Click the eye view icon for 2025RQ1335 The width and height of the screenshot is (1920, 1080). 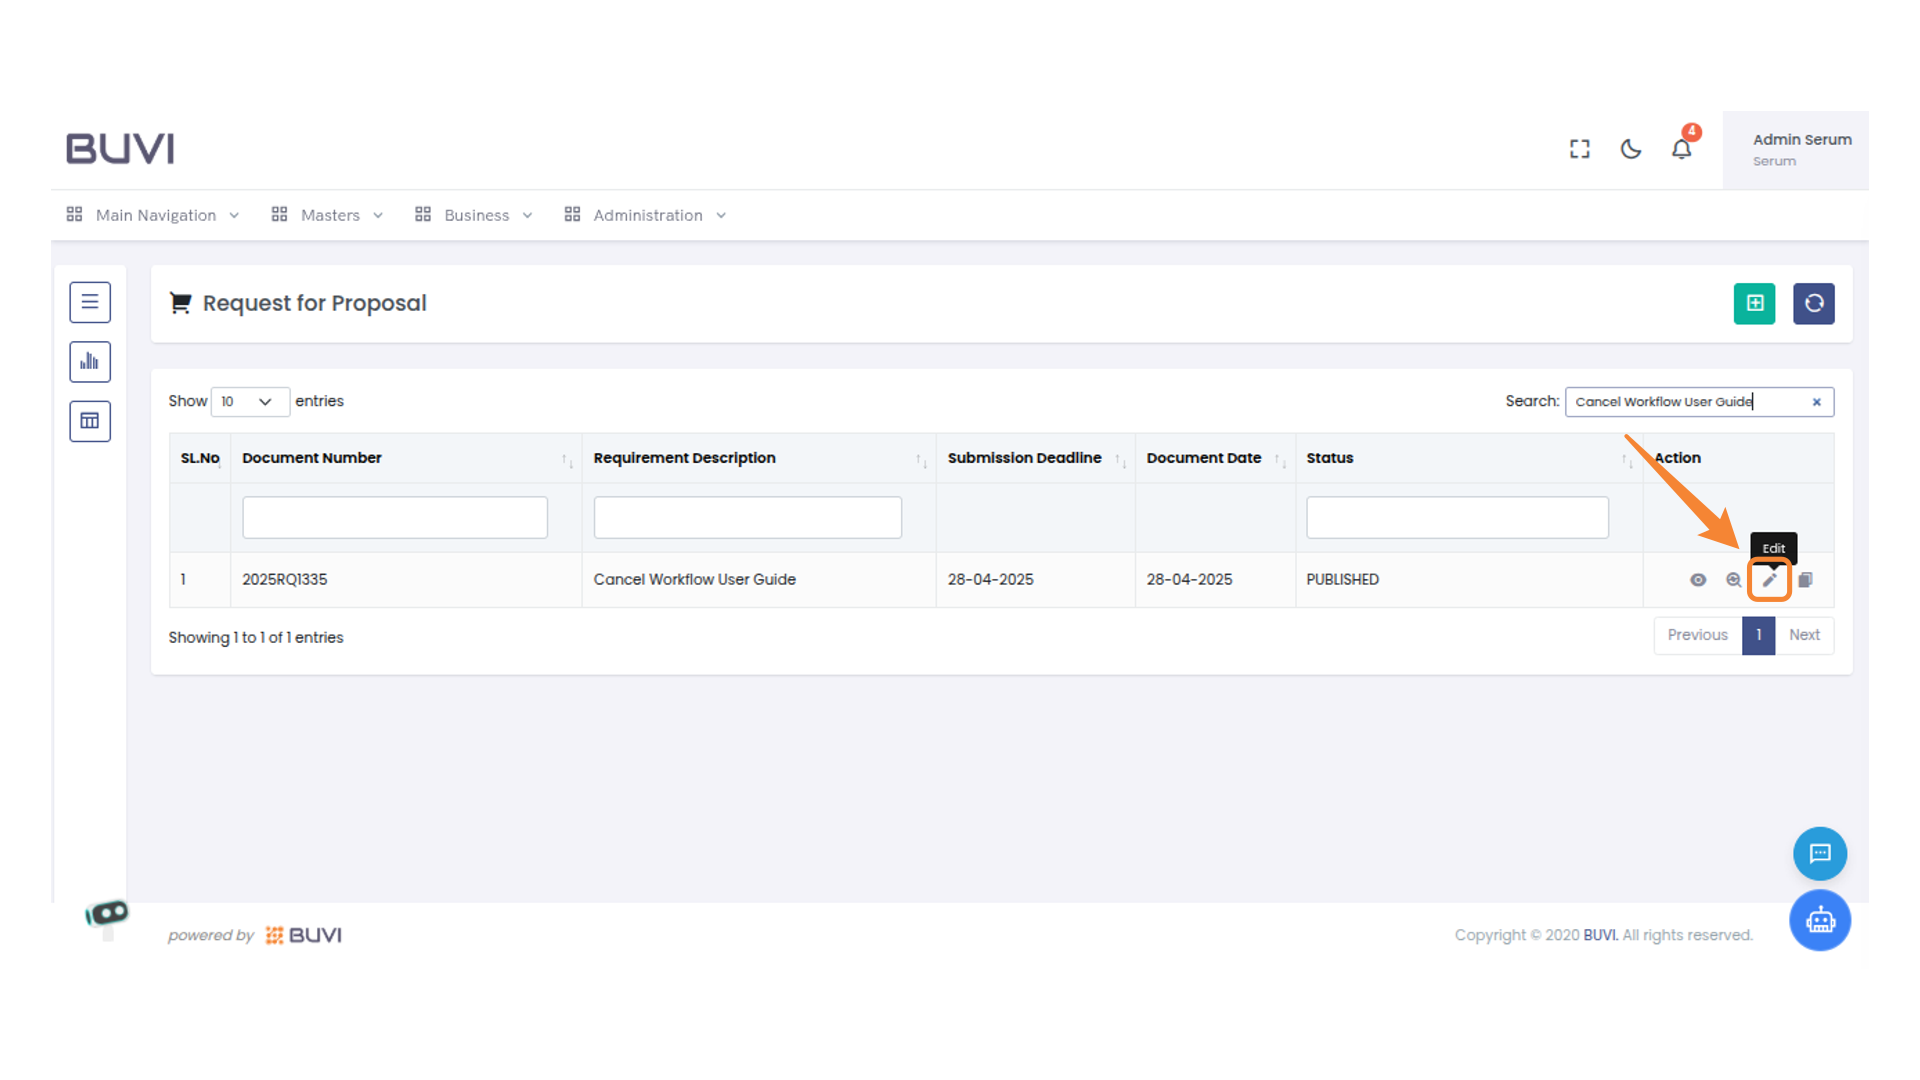(1698, 580)
